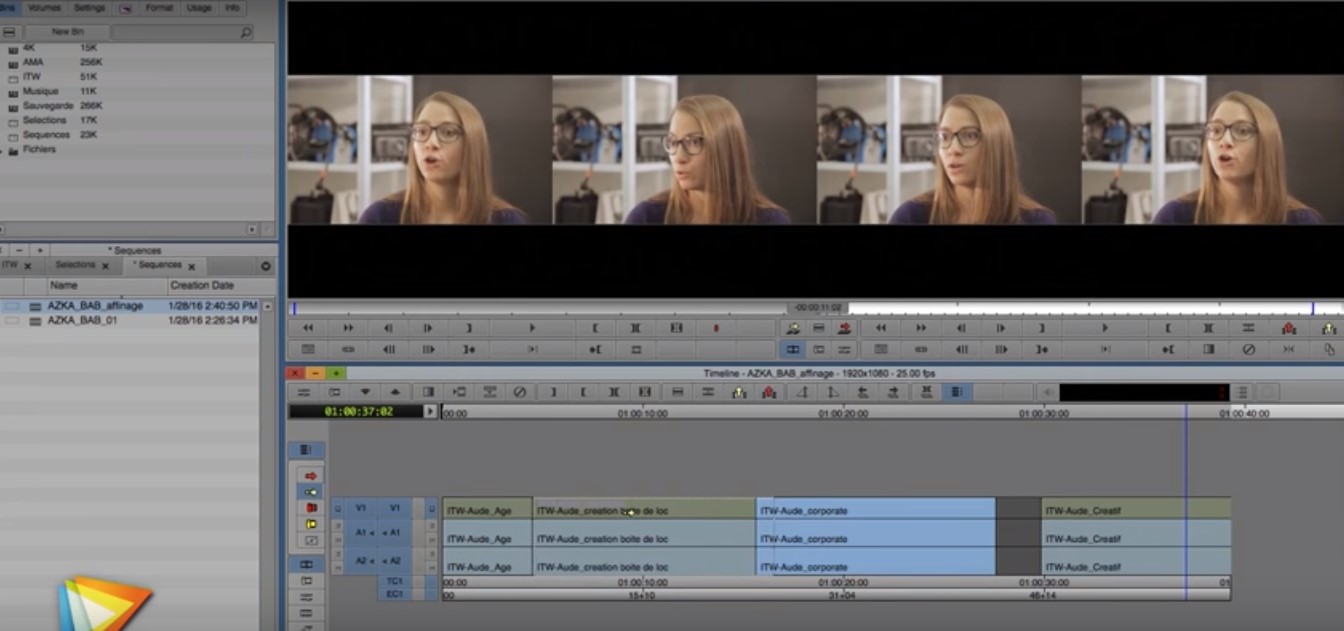Viewport: 1344px width, 631px height.
Task: Click the record button in source monitor controls
Action: pyautogui.click(x=715, y=328)
